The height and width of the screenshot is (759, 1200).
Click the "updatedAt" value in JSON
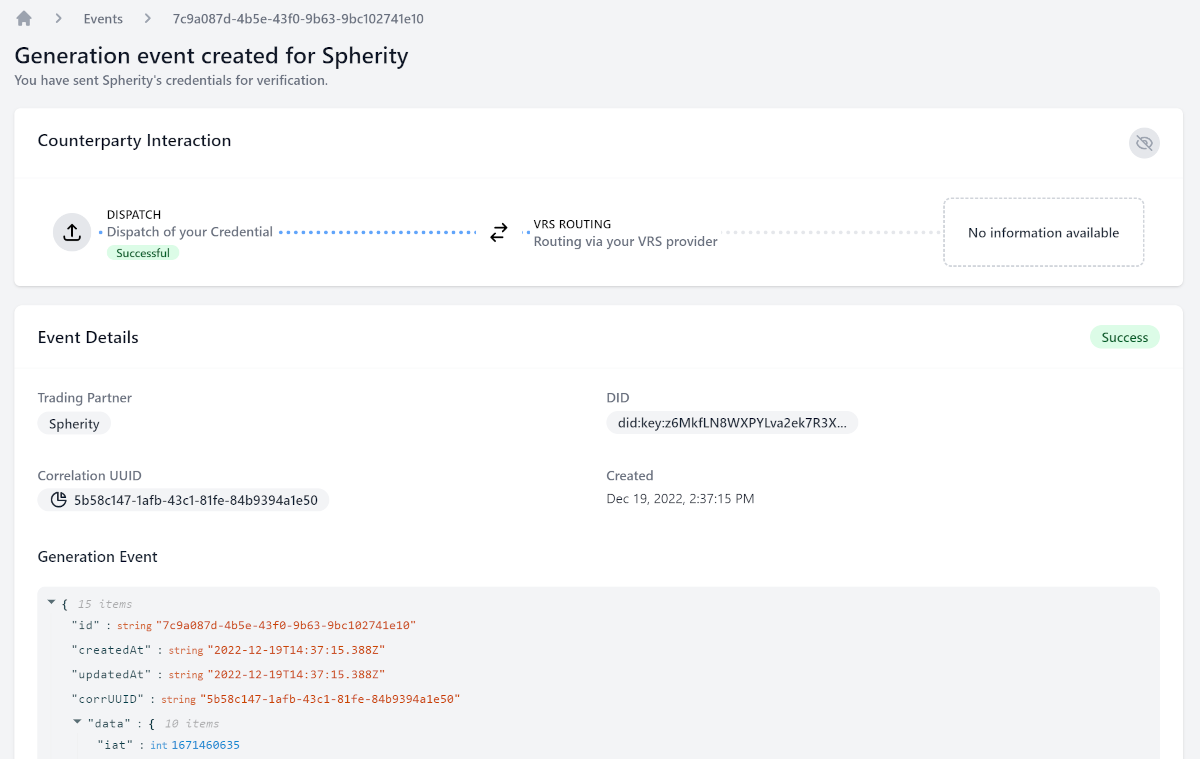(295, 675)
